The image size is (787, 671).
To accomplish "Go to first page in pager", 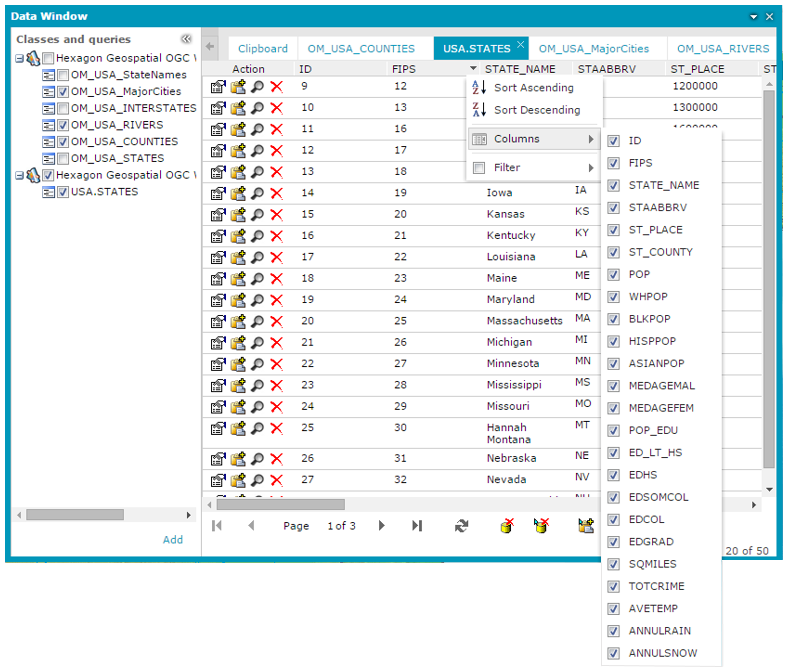I will (216, 525).
